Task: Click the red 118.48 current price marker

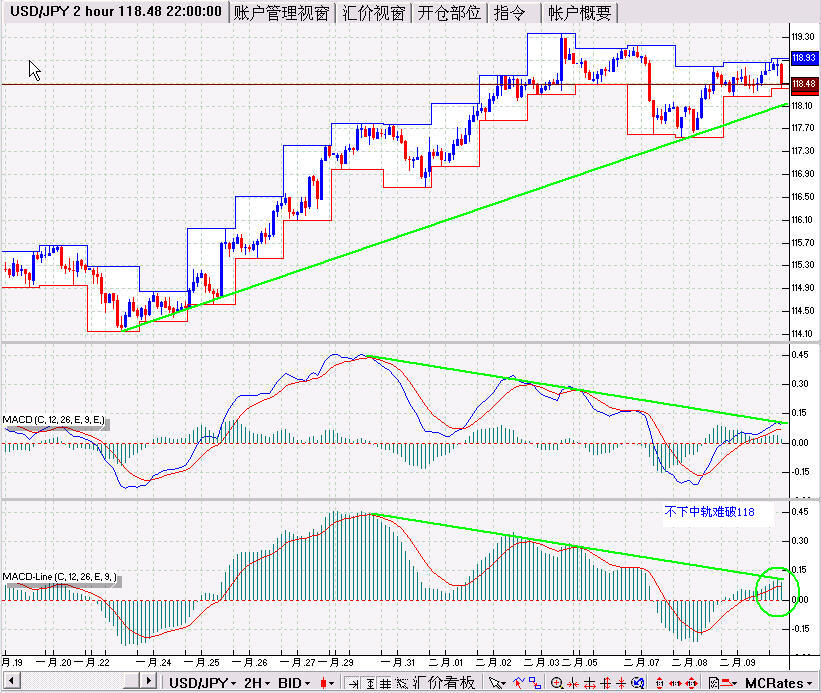Action: click(x=804, y=84)
